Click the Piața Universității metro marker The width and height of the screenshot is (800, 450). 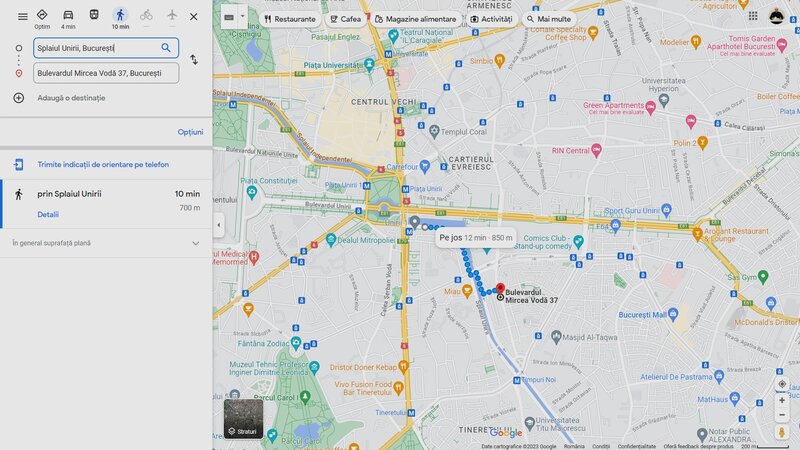[x=369, y=64]
